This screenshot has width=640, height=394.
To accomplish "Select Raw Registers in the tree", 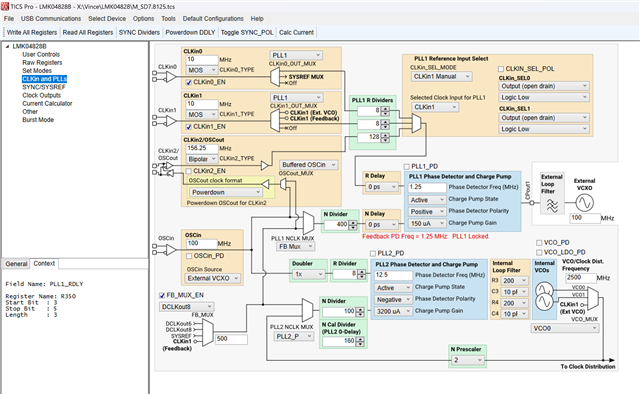I will [x=42, y=63].
